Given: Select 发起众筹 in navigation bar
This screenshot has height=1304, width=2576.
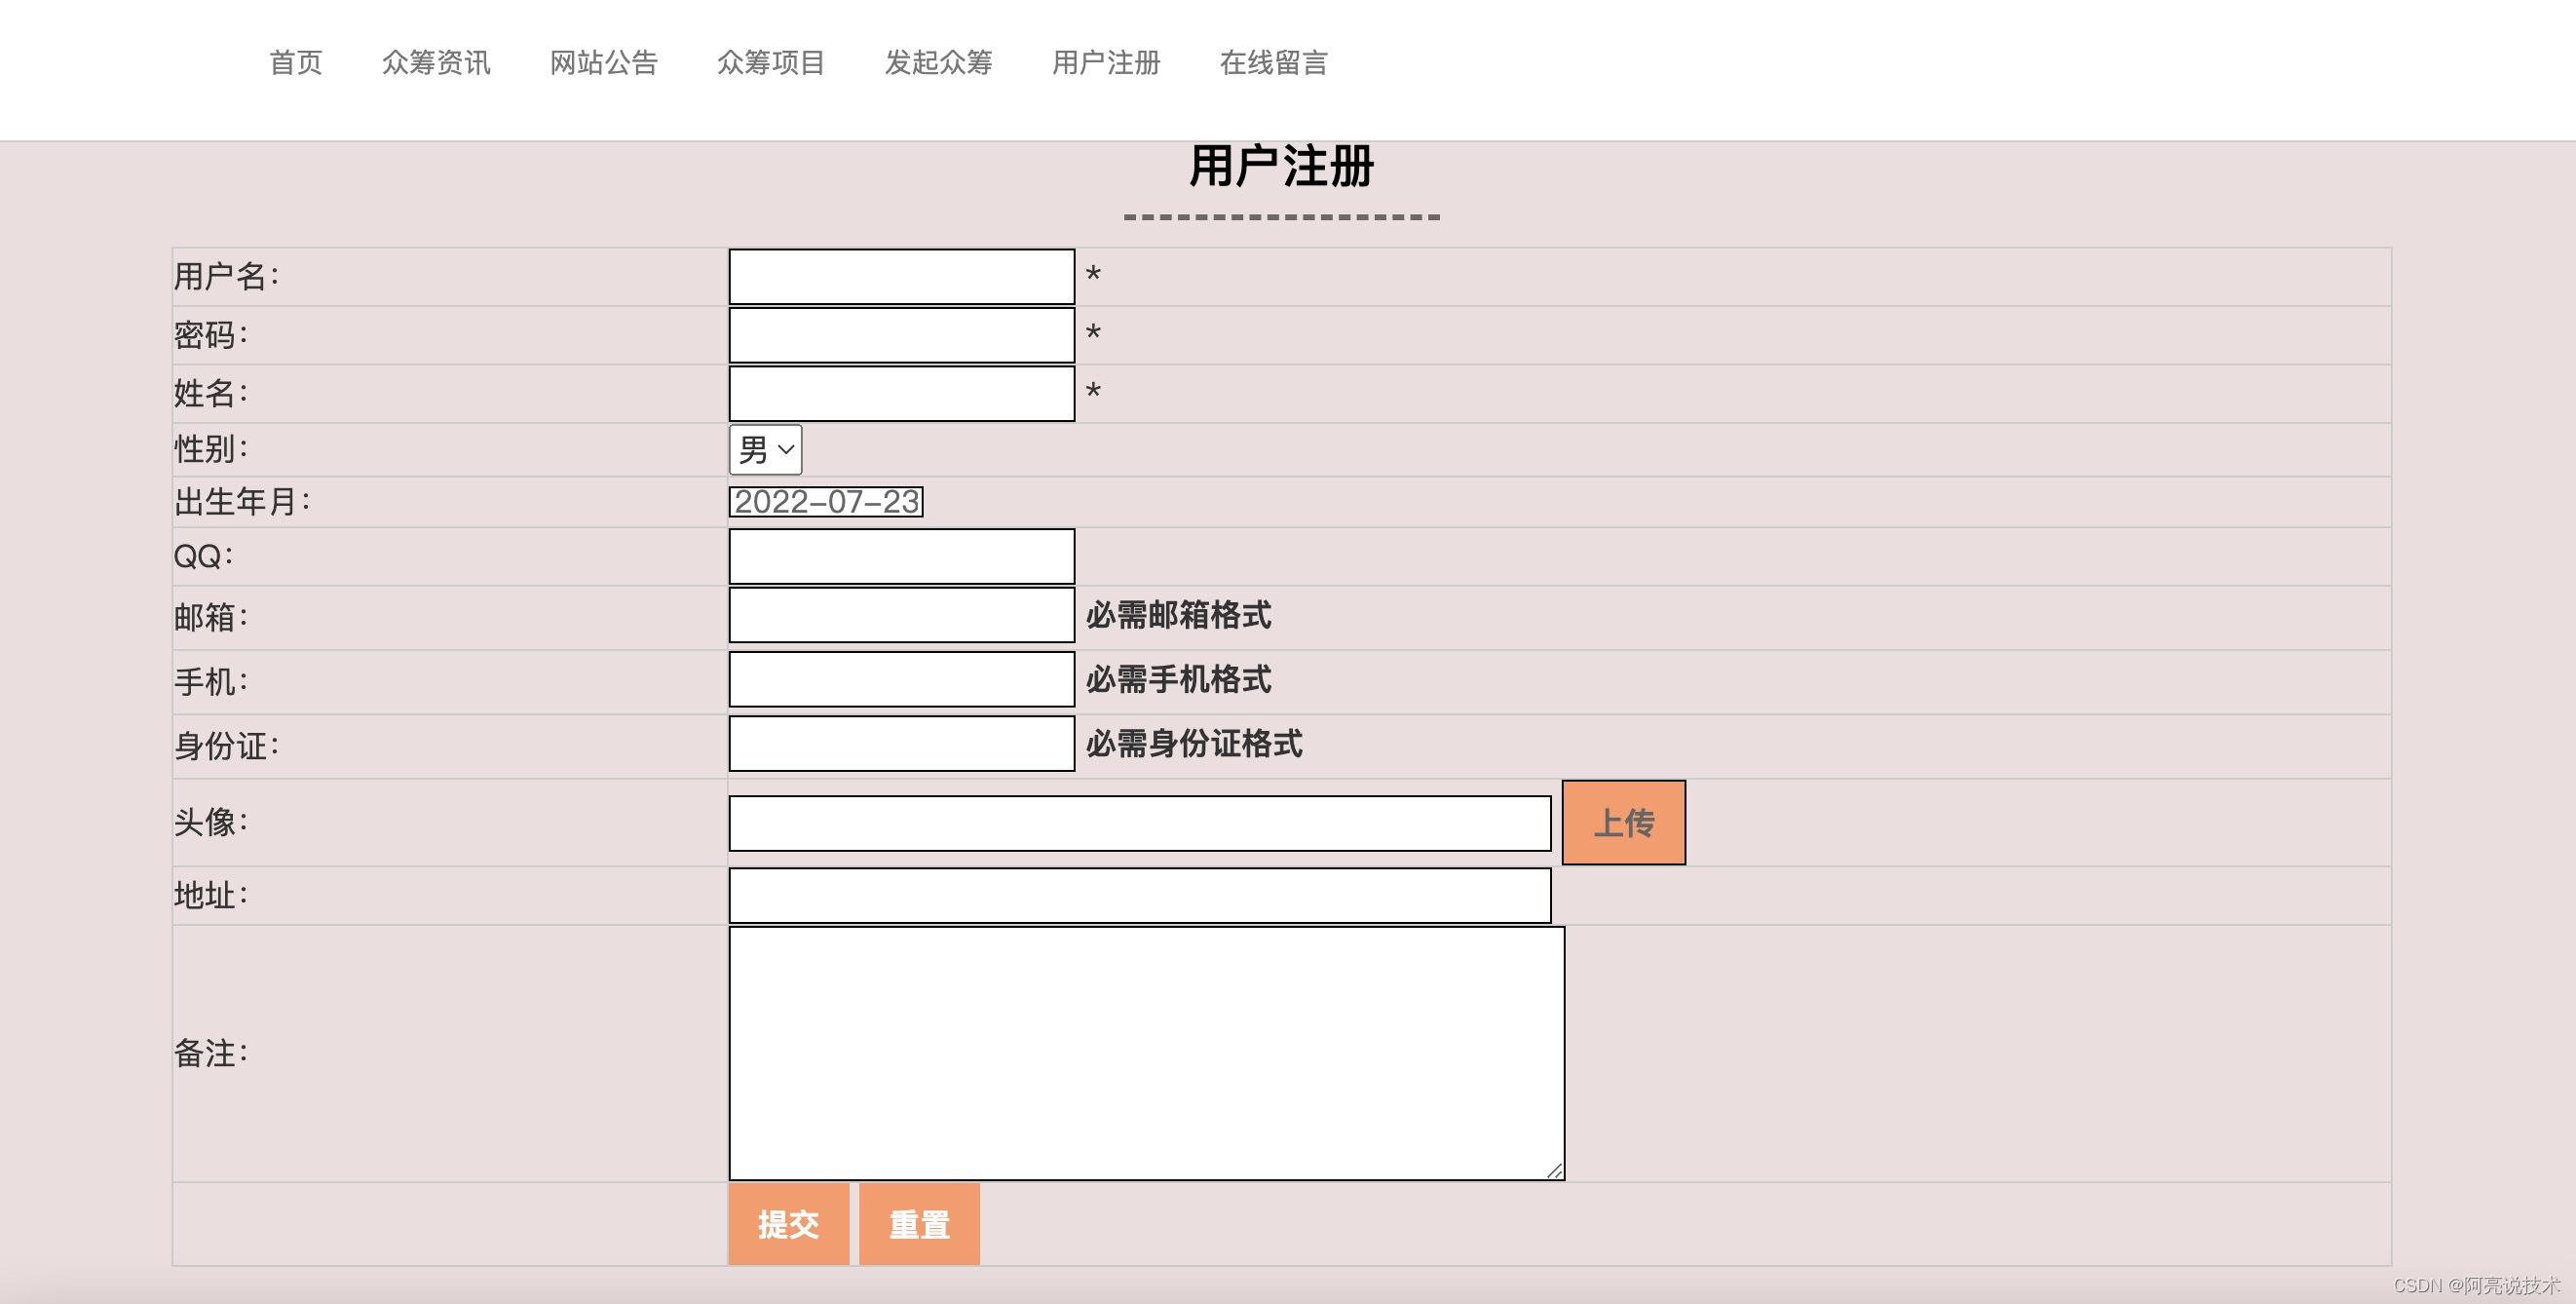Looking at the screenshot, I should pos(938,63).
